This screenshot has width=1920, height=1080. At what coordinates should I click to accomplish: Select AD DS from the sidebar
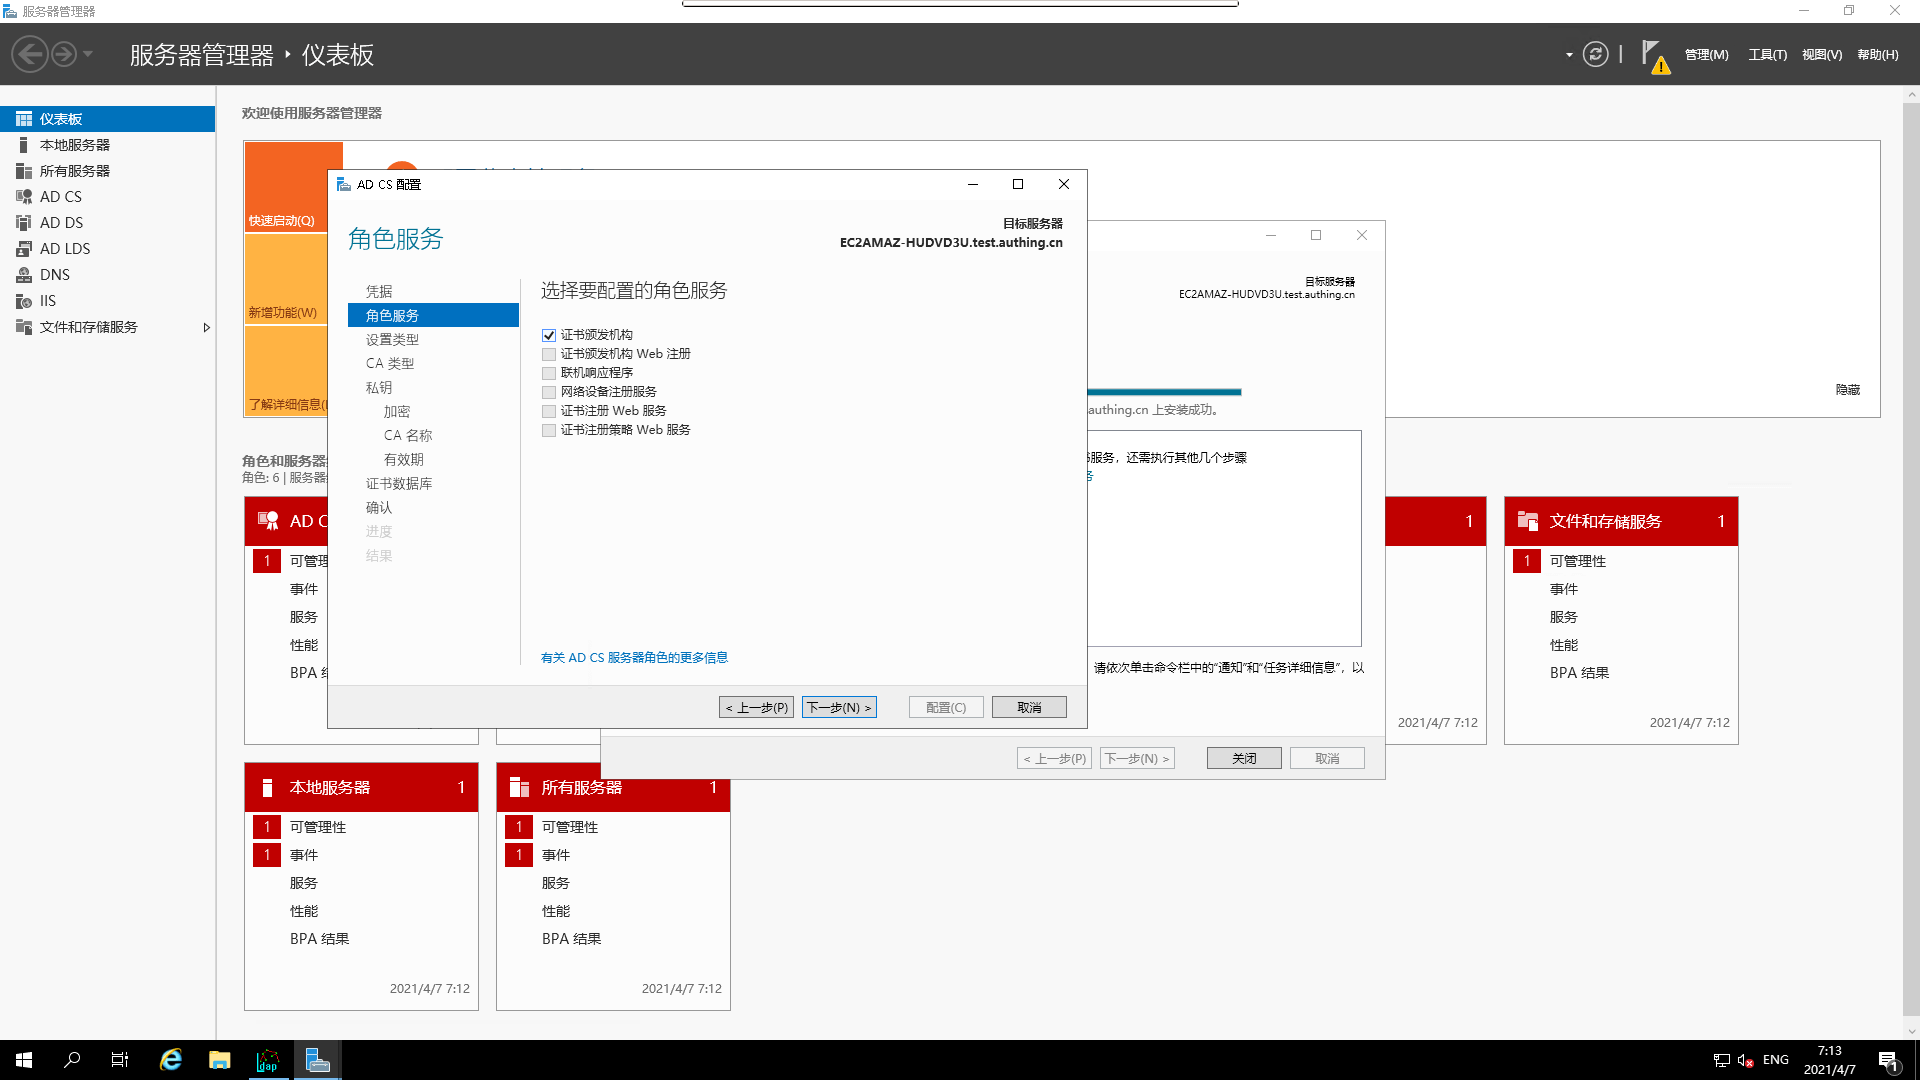tap(62, 222)
